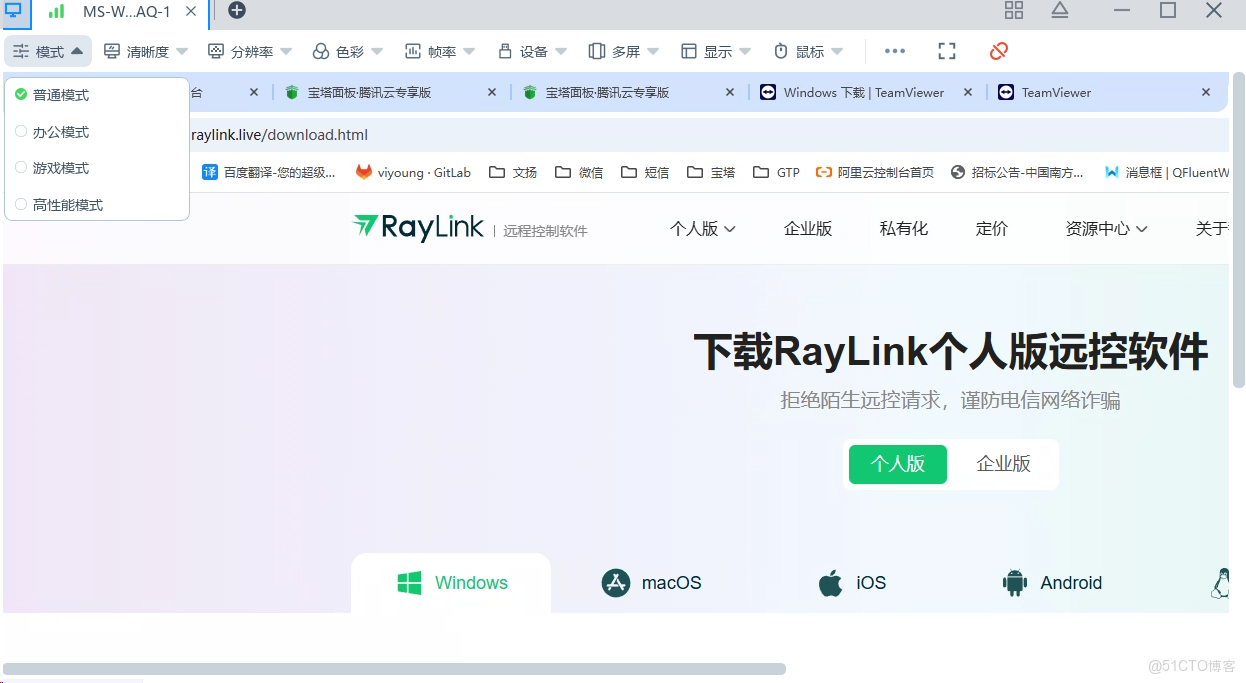Click the monitor icon at the top-left of the window
1246x683 pixels.
14,11
